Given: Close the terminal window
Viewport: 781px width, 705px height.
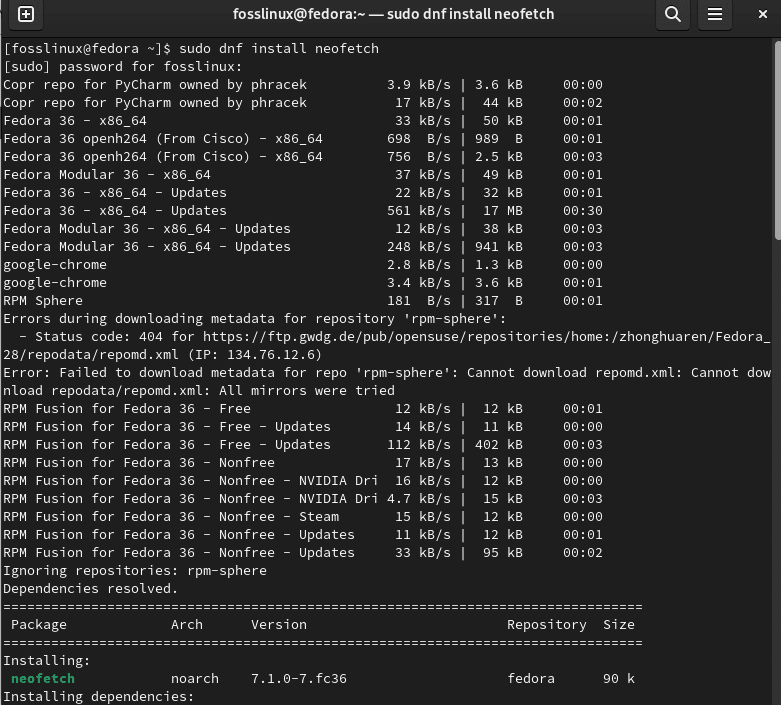Looking at the screenshot, I should 763,14.
